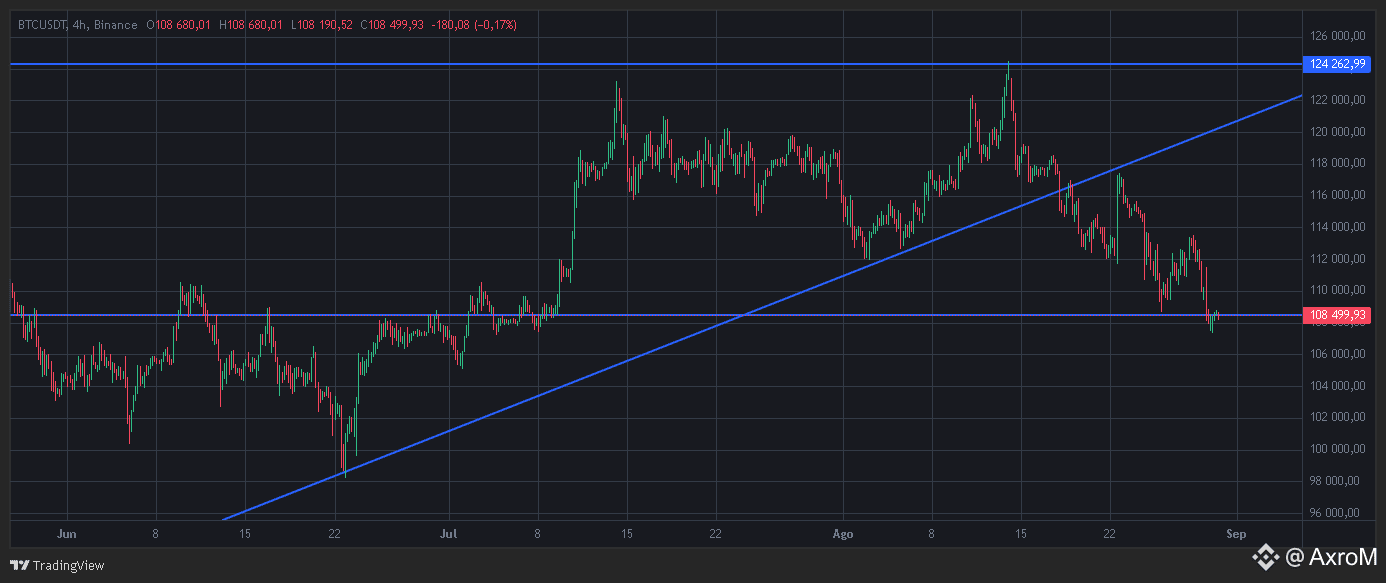This screenshot has width=1386, height=583.
Task: Click the 116 000,00 price axis label
Action: [1337, 195]
